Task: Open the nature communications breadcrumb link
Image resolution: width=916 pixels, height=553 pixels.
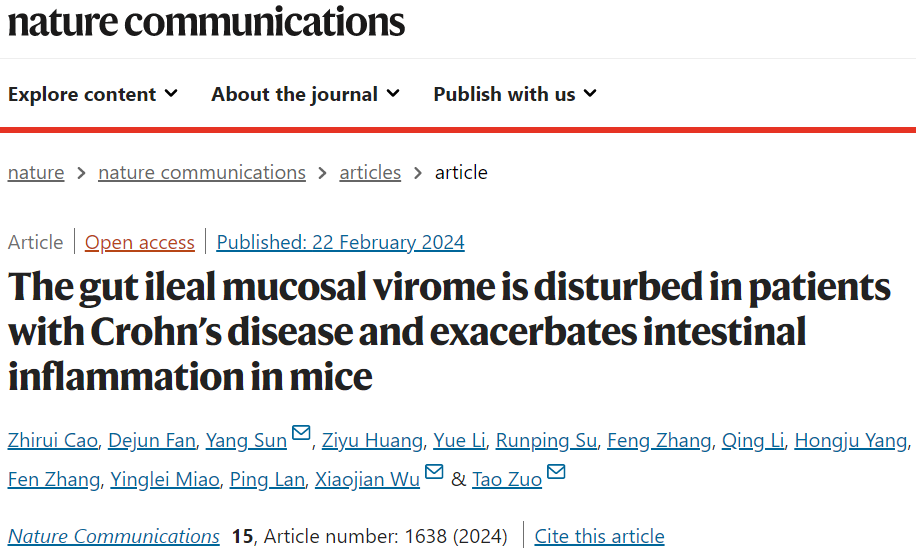Action: click(202, 172)
